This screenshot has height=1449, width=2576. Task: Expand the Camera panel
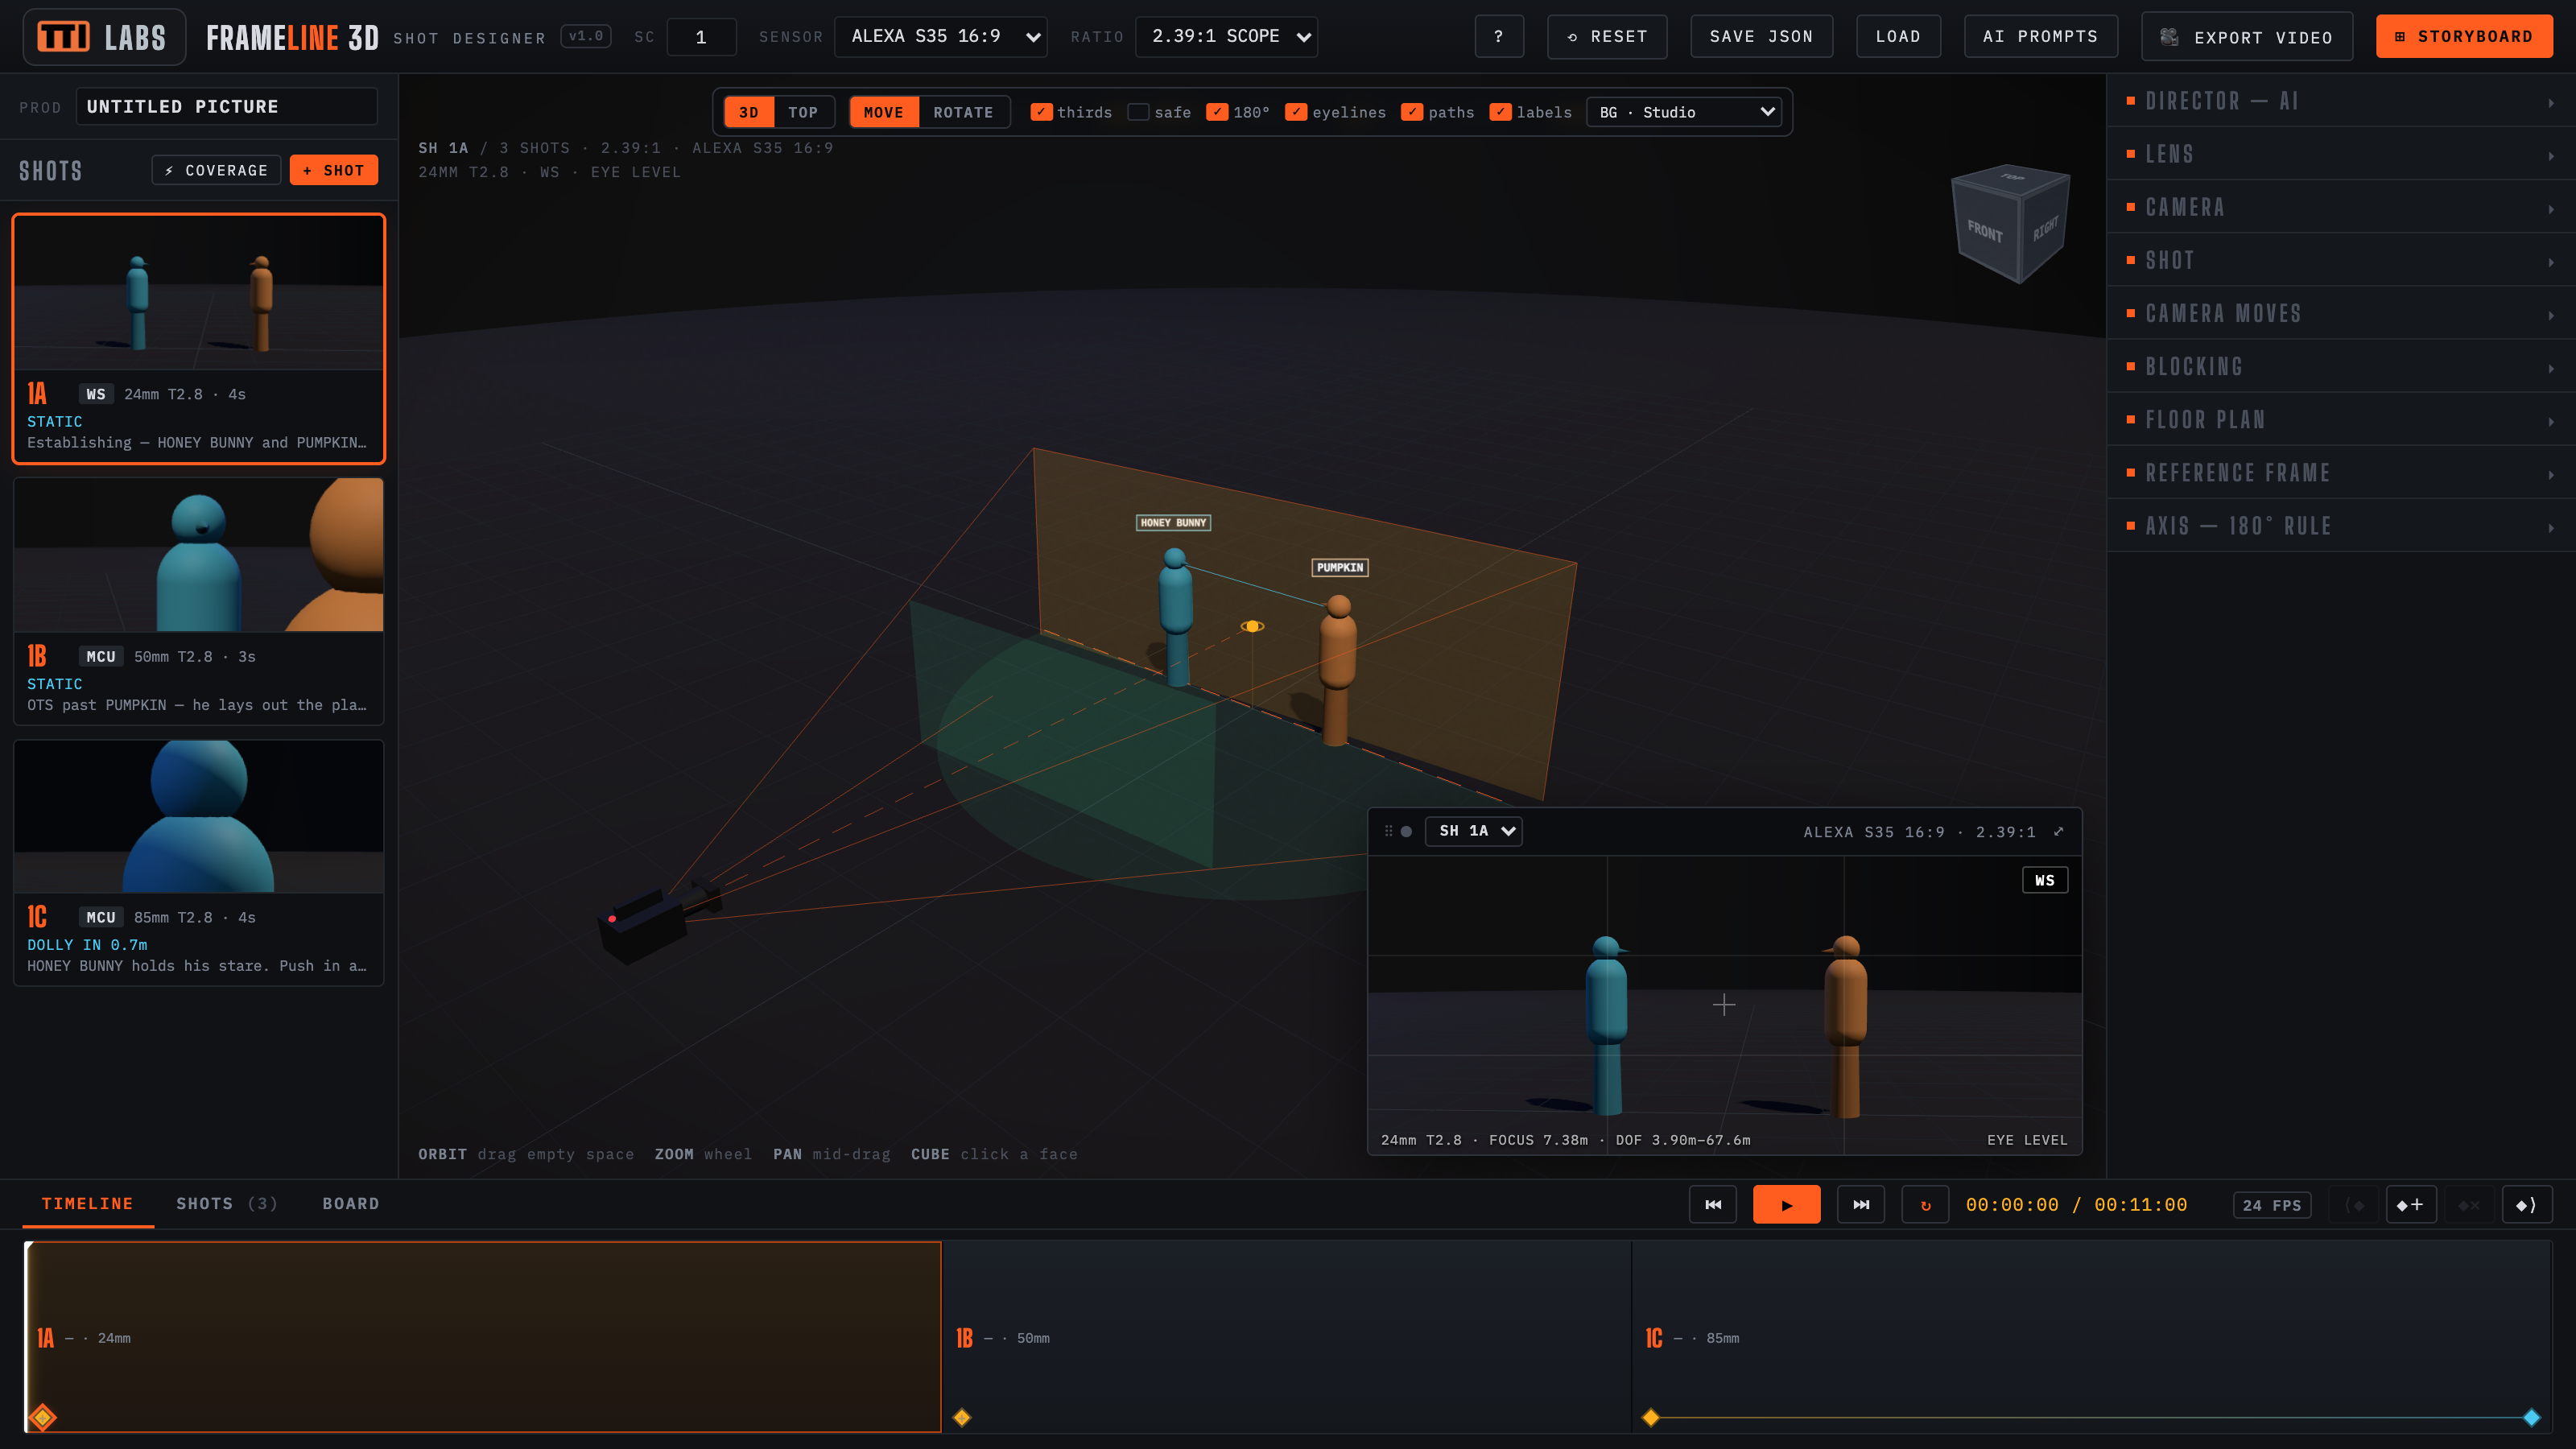(x=2341, y=207)
